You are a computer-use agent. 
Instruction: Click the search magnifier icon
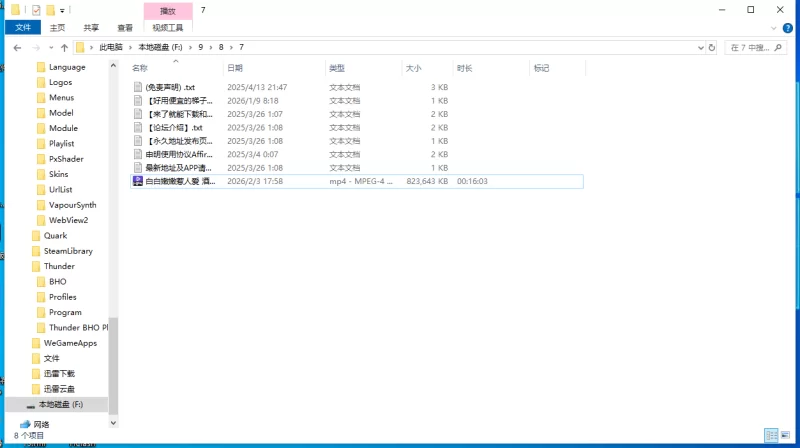point(778,47)
